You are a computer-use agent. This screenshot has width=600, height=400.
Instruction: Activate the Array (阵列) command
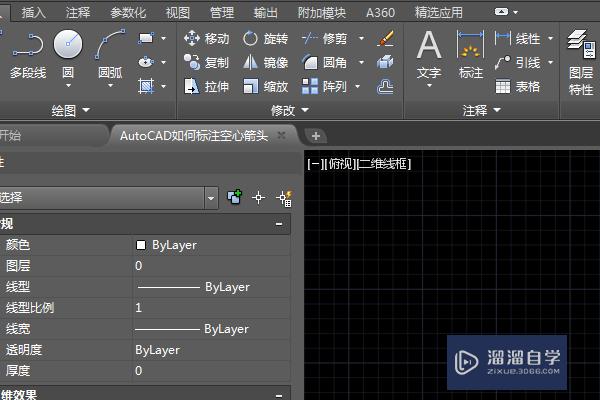click(x=324, y=87)
